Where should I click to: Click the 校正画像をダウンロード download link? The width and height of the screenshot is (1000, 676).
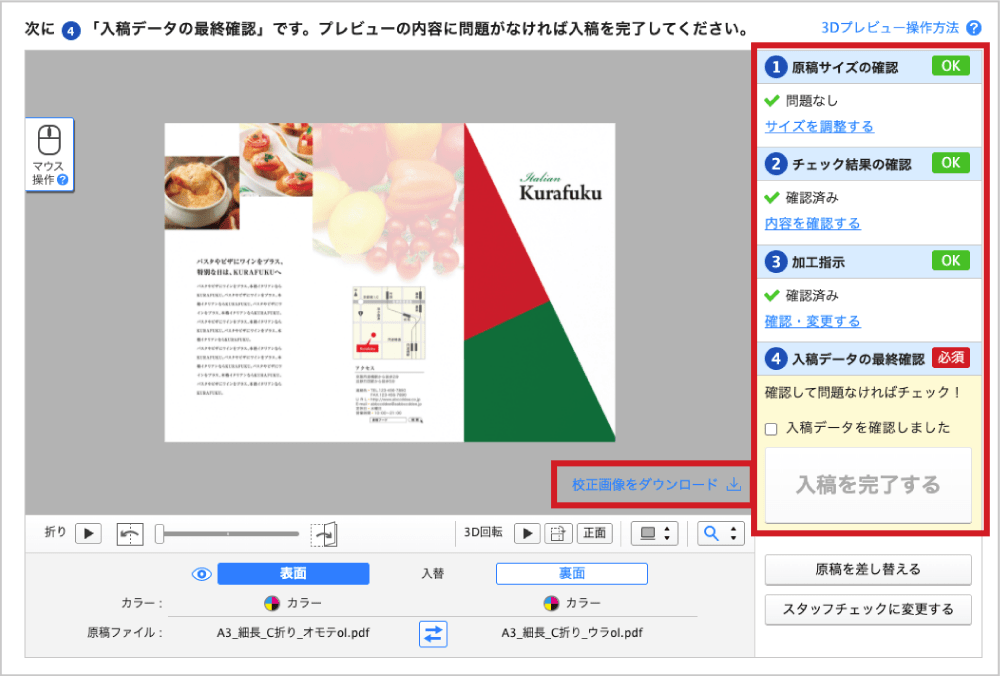(656, 485)
